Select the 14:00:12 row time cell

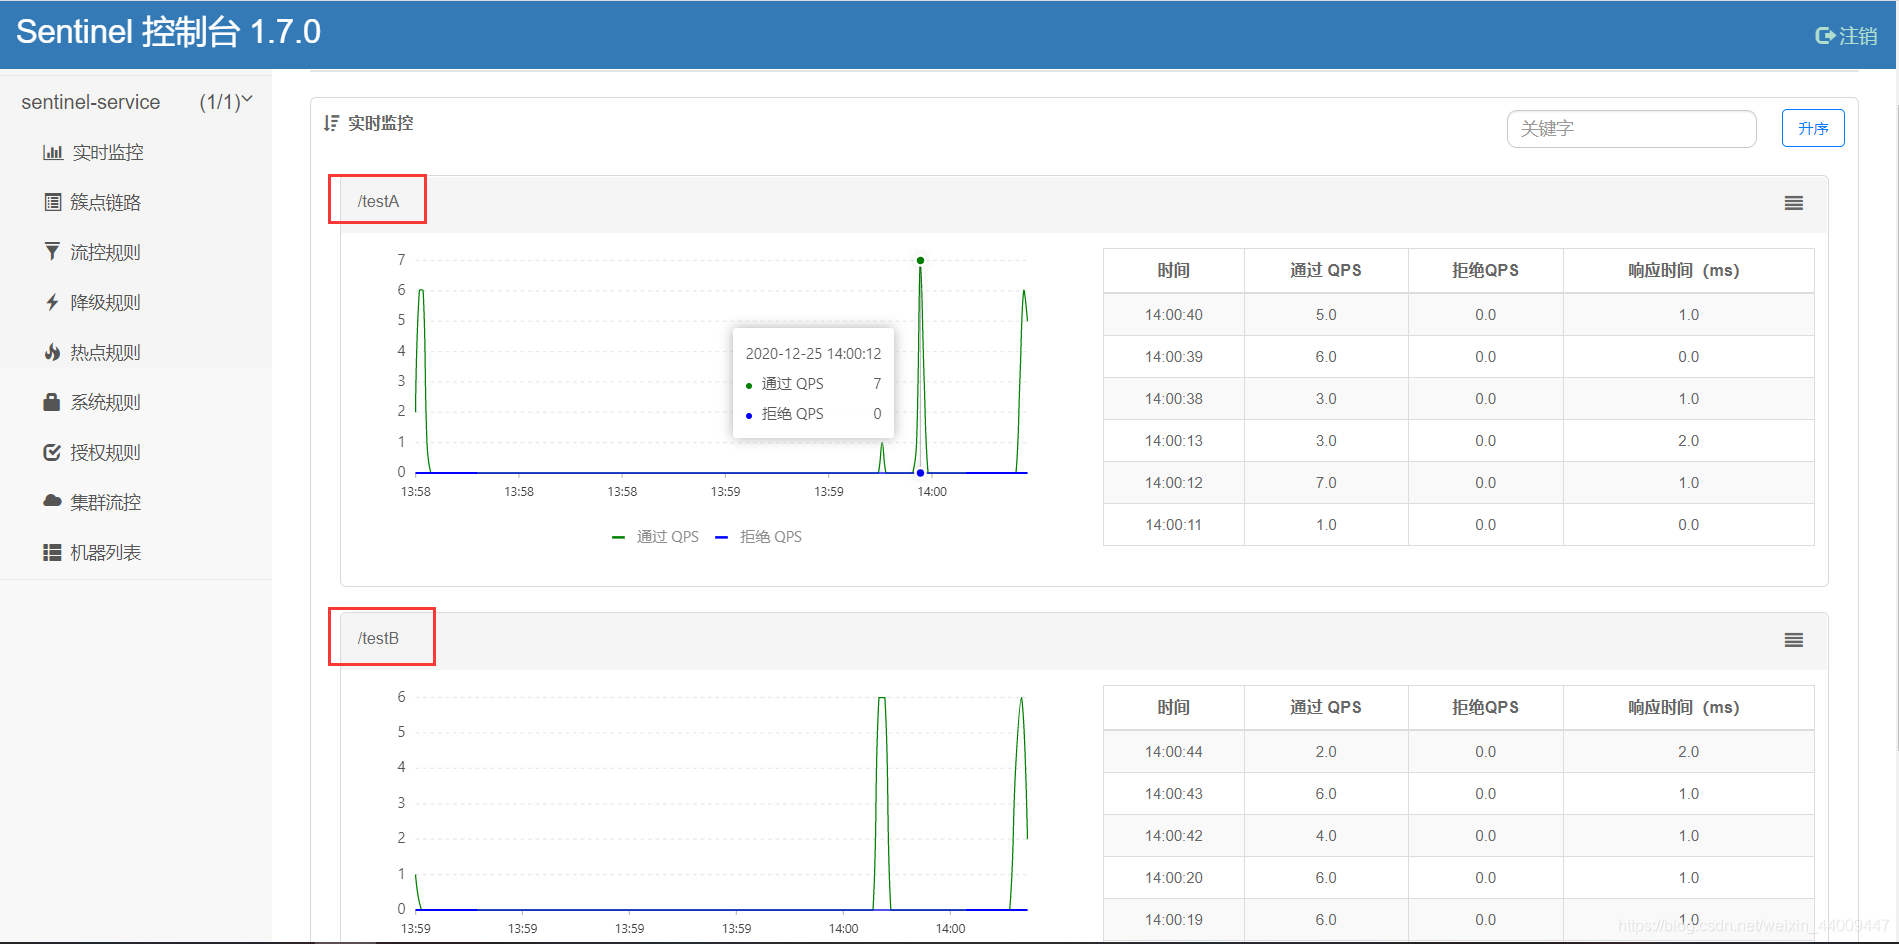tap(1174, 483)
